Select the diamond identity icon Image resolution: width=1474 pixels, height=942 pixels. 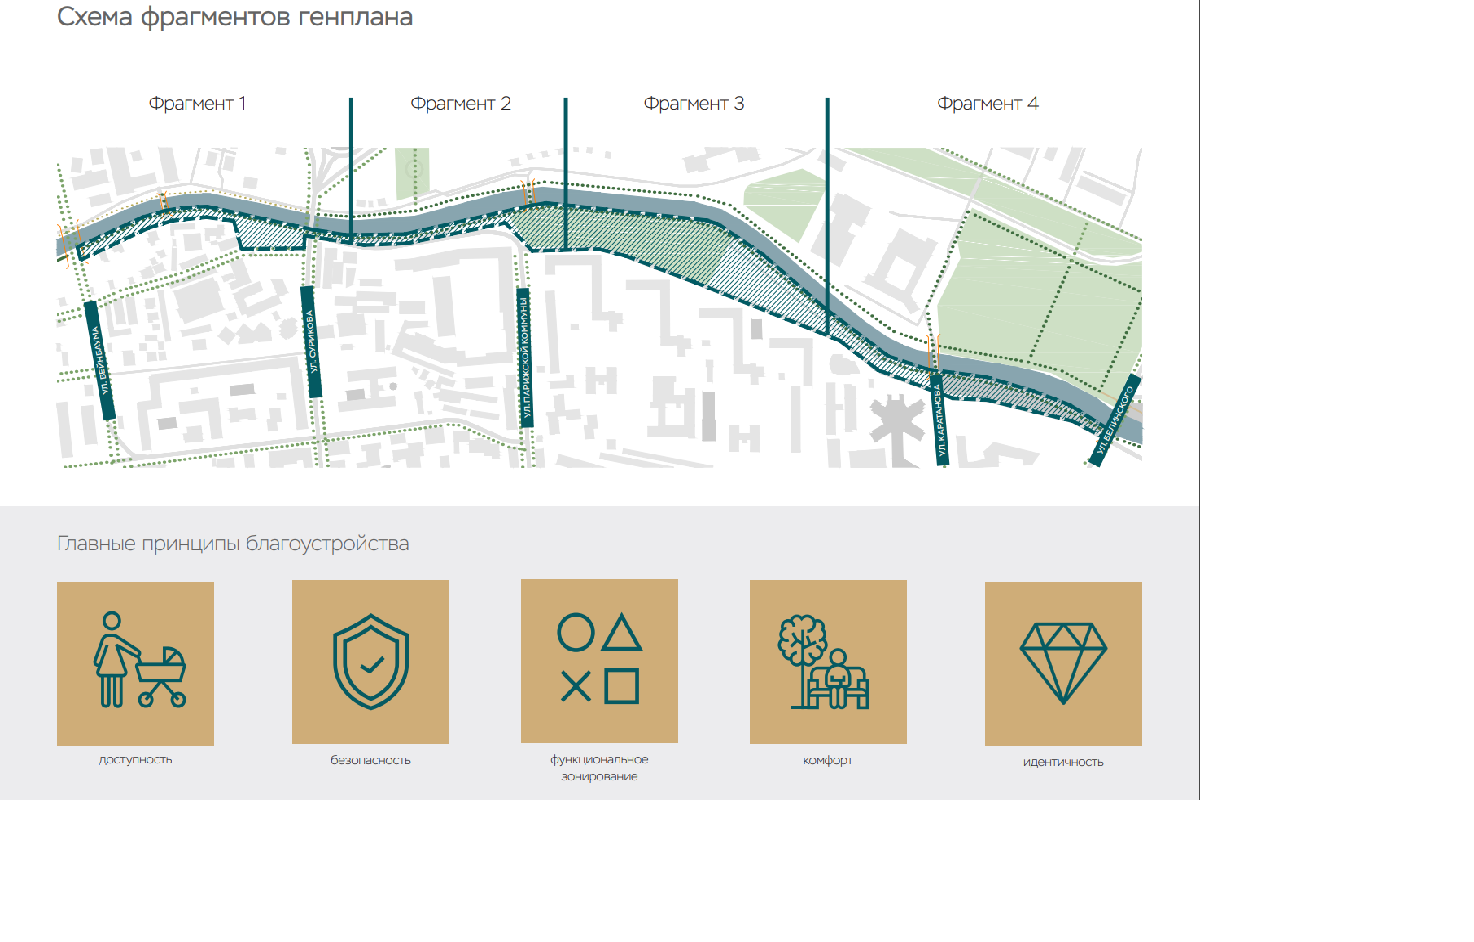[1063, 663]
